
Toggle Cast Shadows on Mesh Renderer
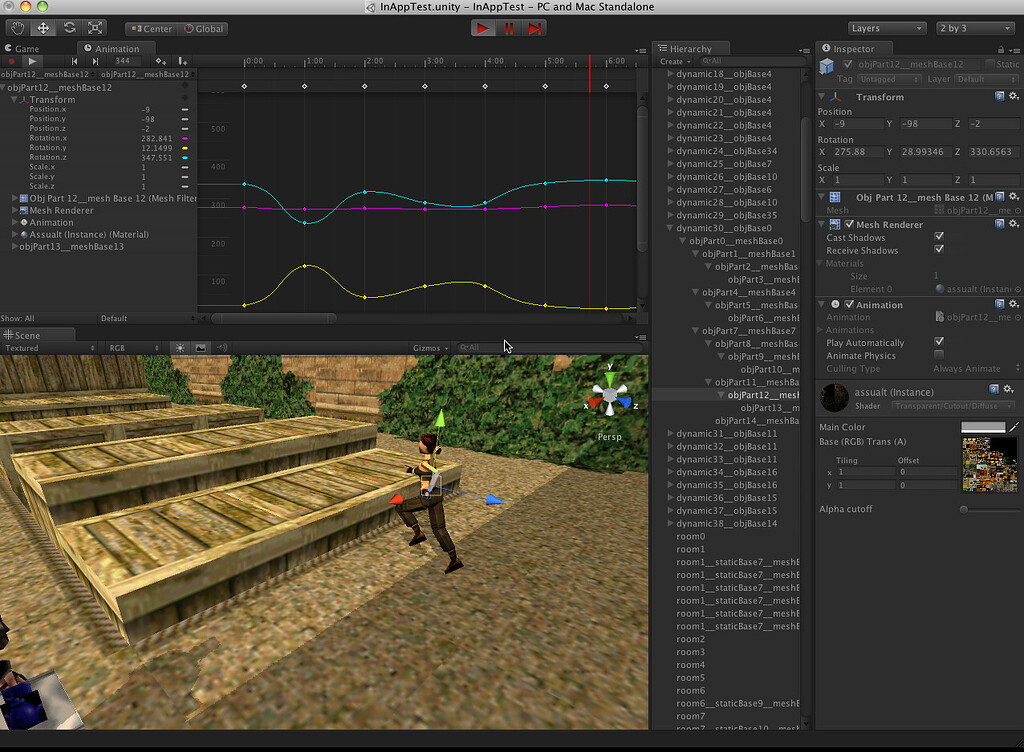937,237
